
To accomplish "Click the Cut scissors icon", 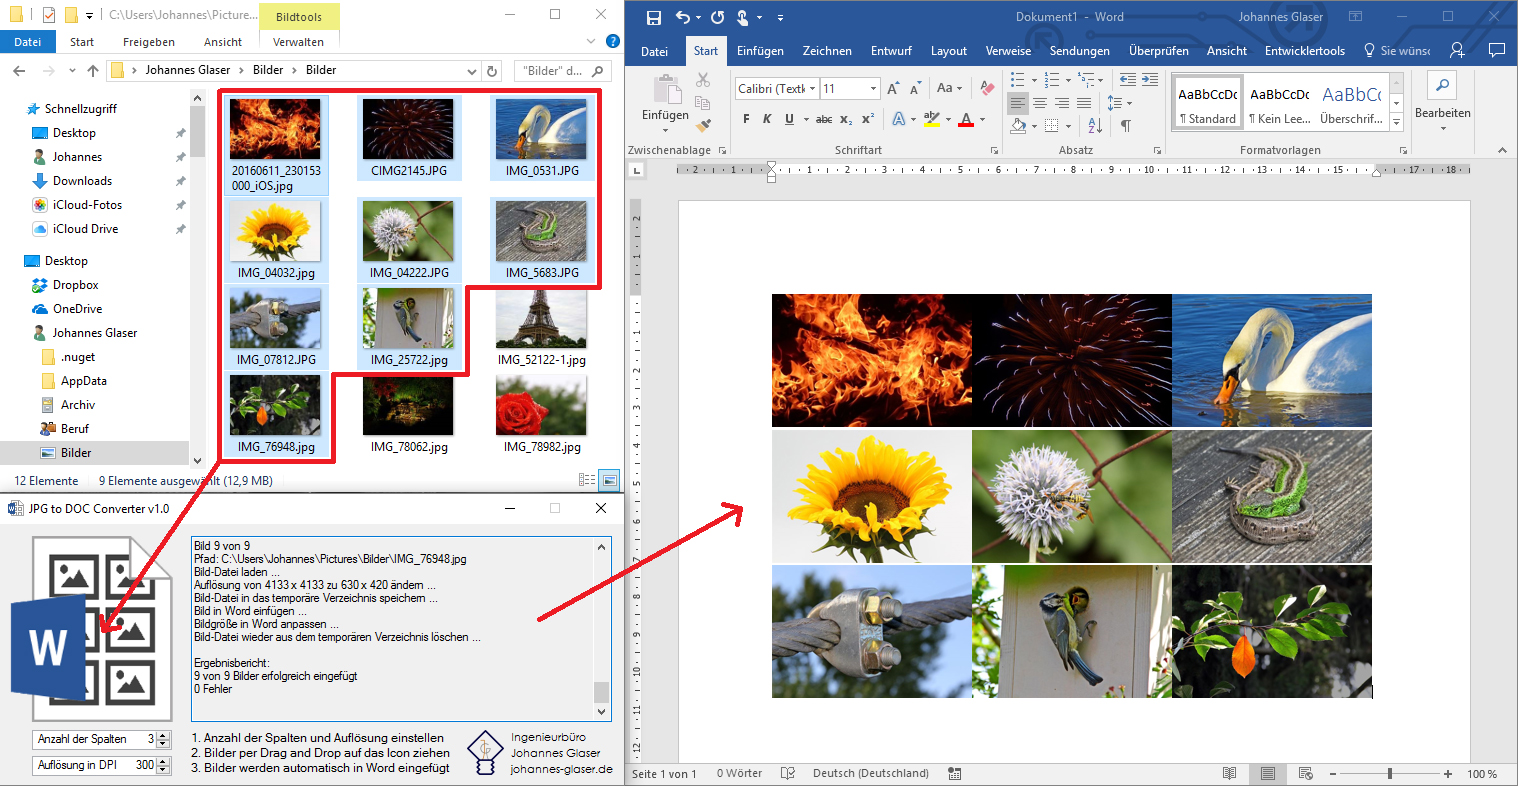I will tap(703, 80).
